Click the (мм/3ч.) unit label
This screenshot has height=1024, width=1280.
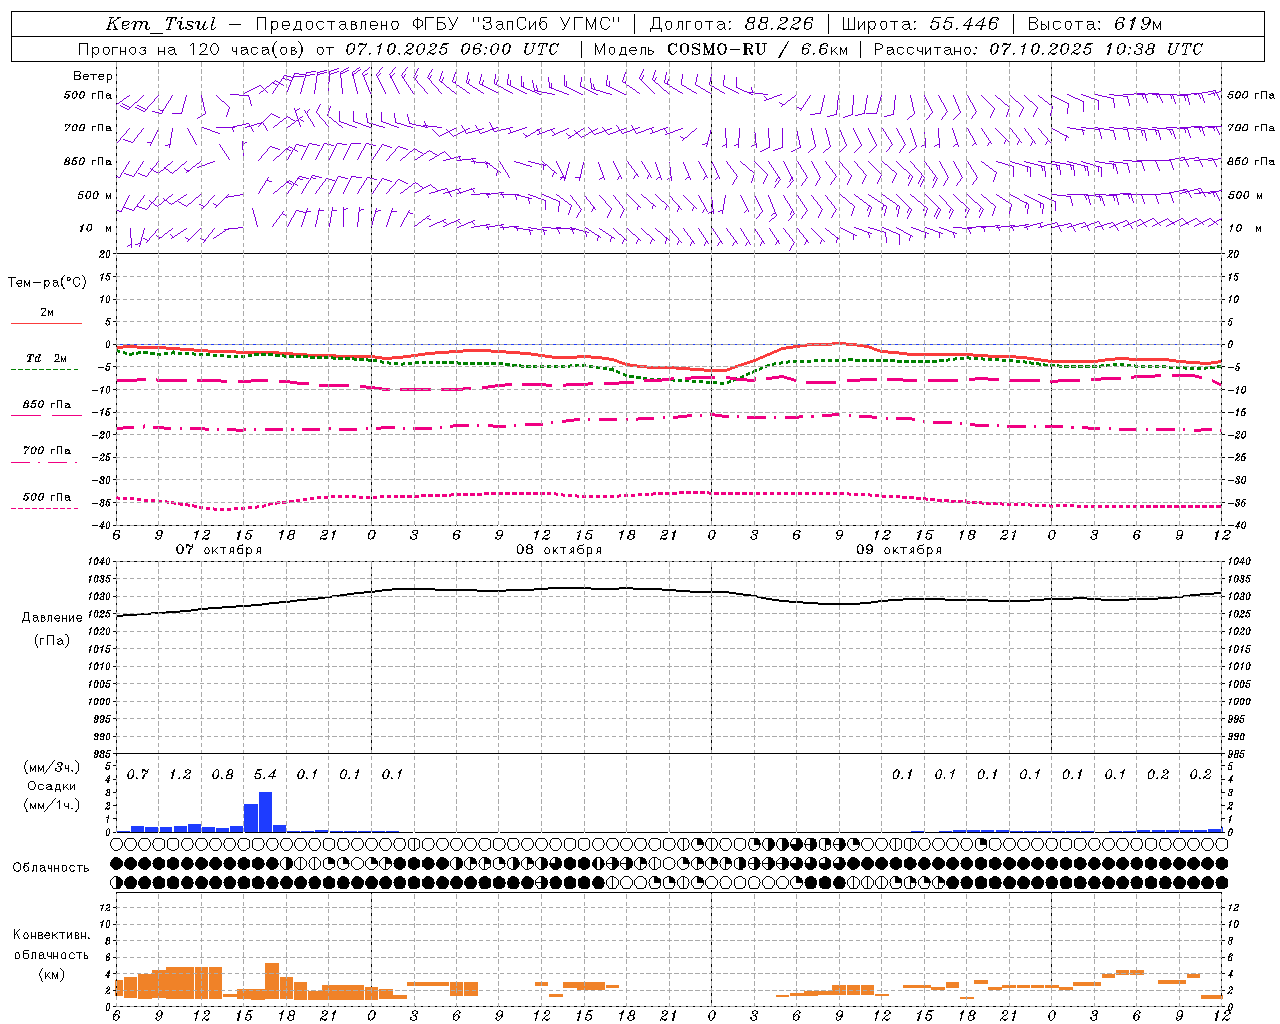click(52, 768)
